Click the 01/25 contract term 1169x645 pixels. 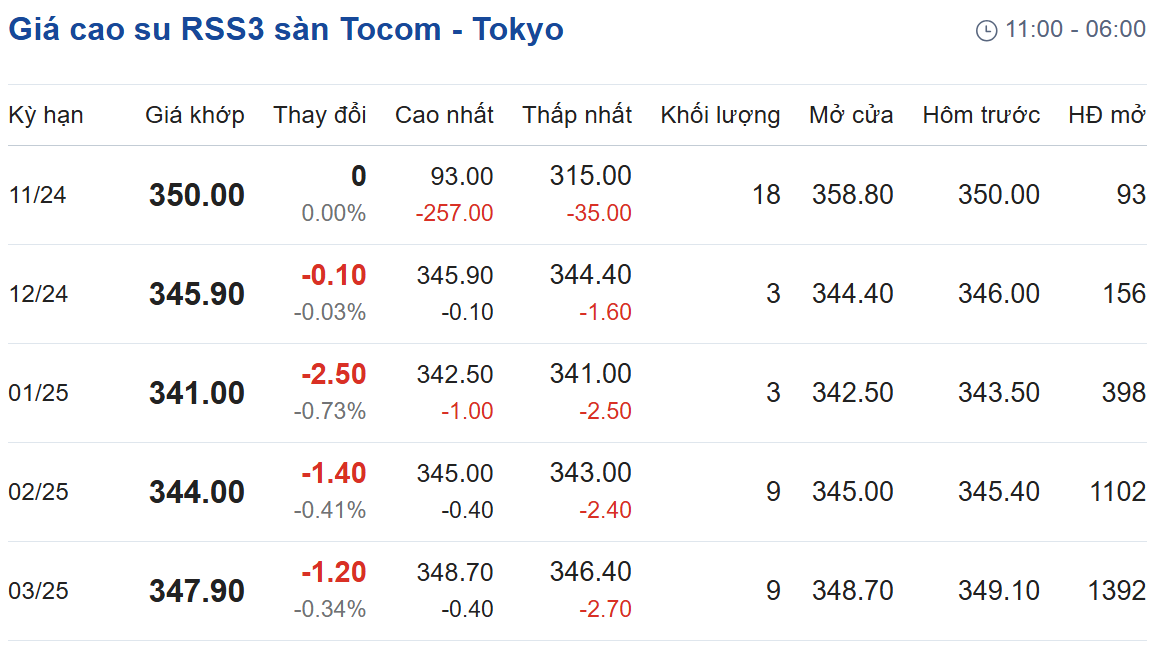(38, 393)
